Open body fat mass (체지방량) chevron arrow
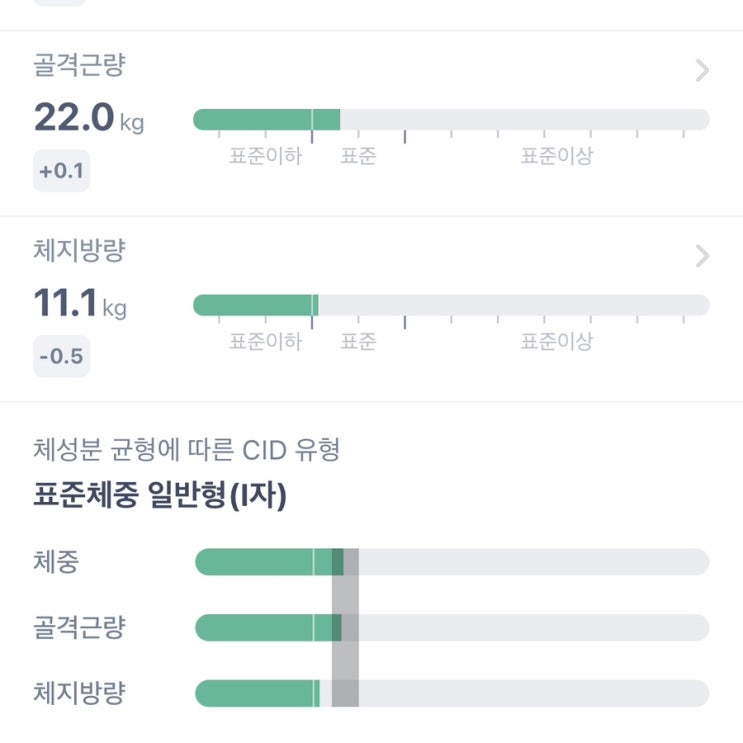The image size is (743, 743). click(x=702, y=256)
